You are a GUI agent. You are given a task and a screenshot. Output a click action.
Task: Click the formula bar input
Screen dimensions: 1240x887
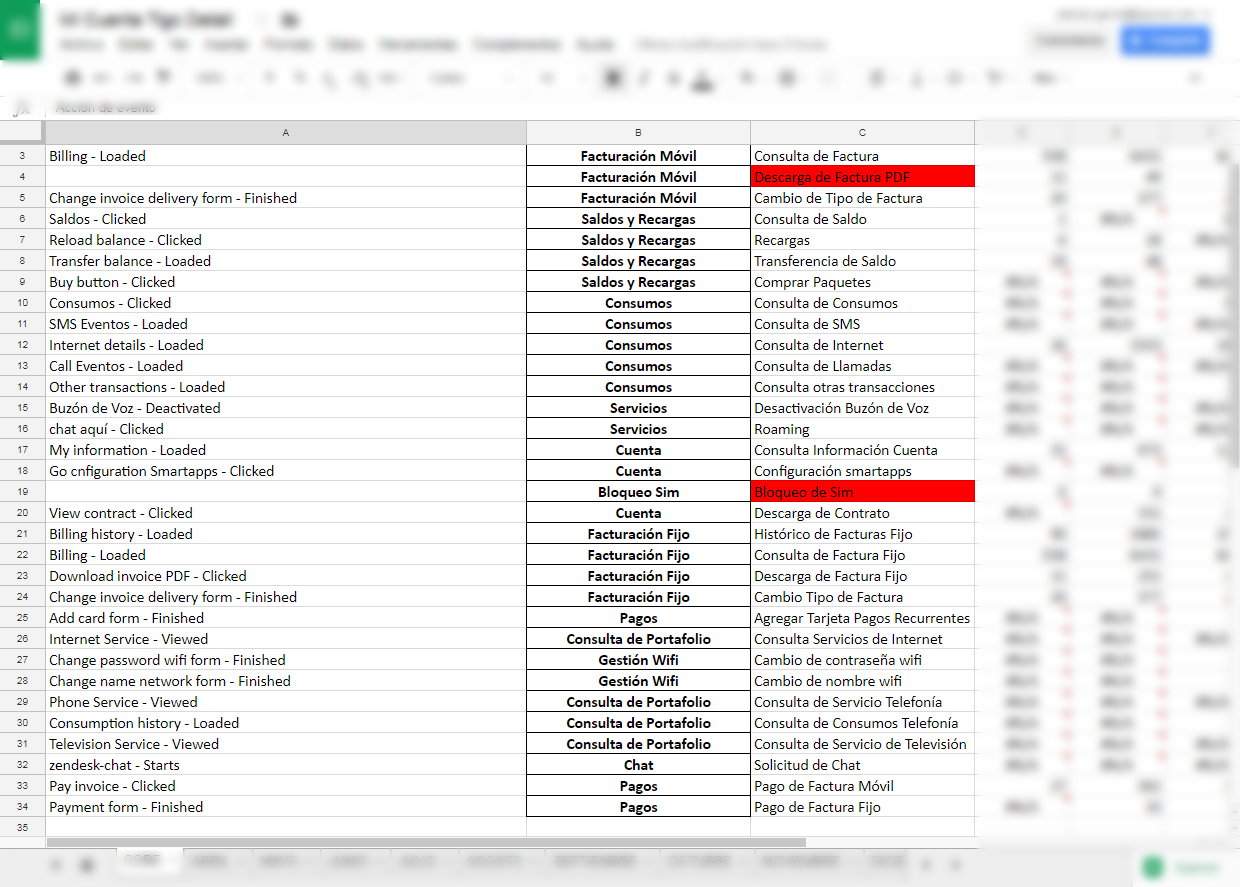click(640, 108)
